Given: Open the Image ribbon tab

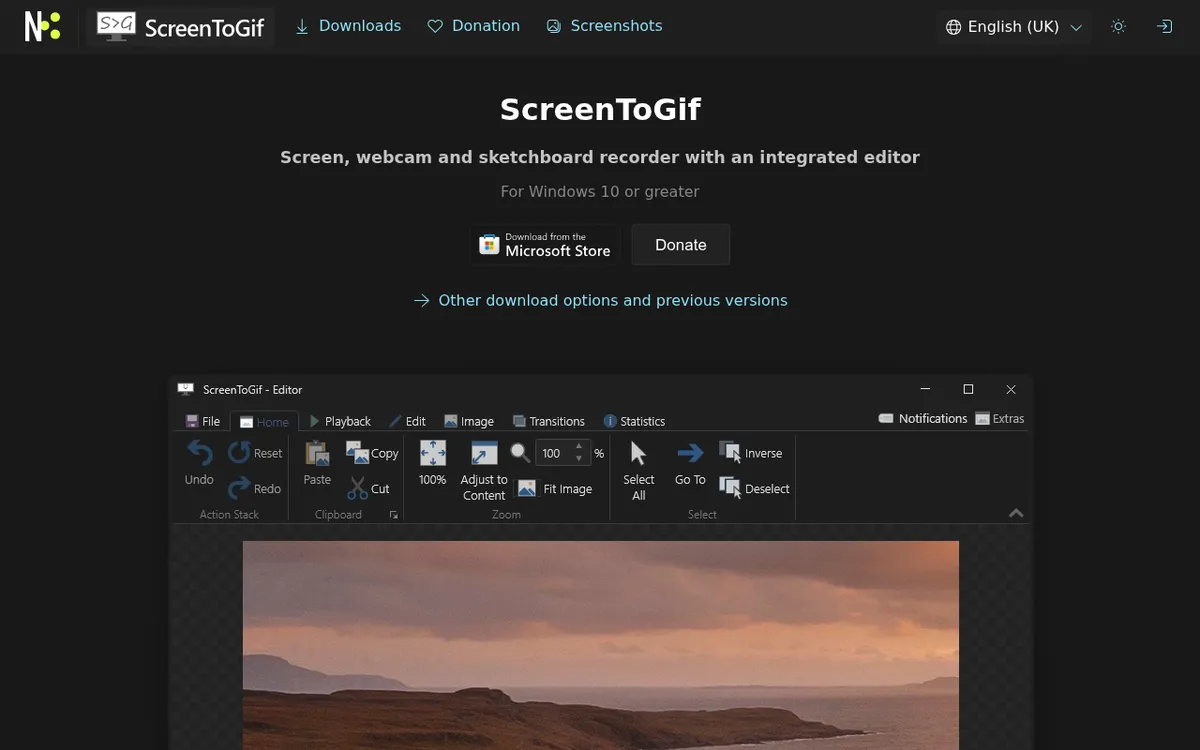Looking at the screenshot, I should point(469,421).
